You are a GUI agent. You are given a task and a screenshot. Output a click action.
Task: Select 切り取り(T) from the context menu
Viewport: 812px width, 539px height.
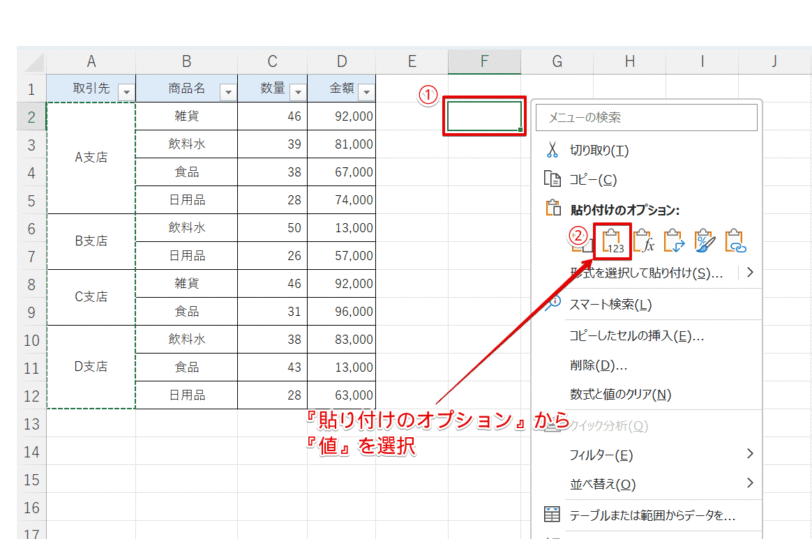point(599,151)
